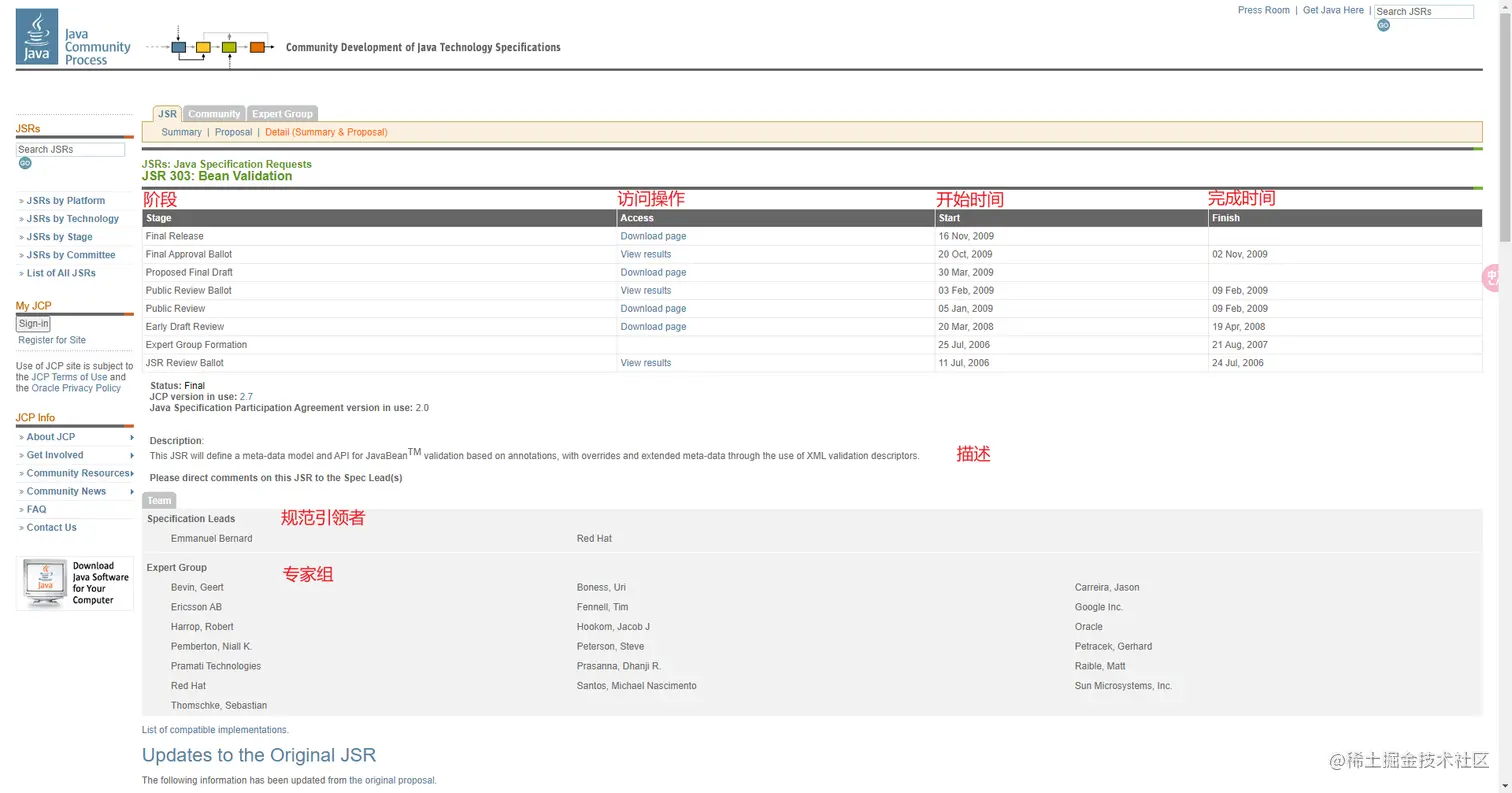Click the Register for Site link
The image size is (1512, 793).
[x=52, y=340]
